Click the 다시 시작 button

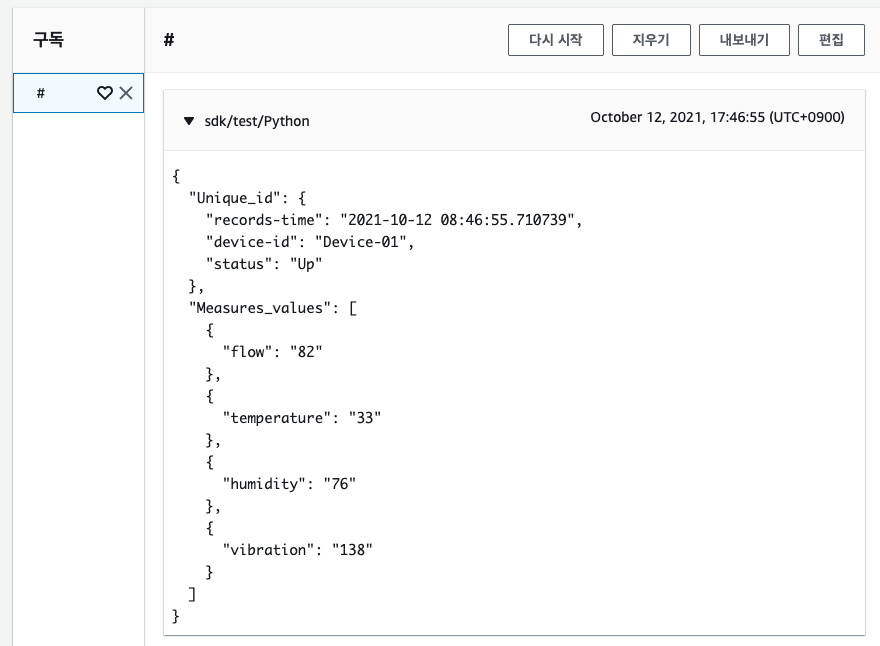coord(556,40)
